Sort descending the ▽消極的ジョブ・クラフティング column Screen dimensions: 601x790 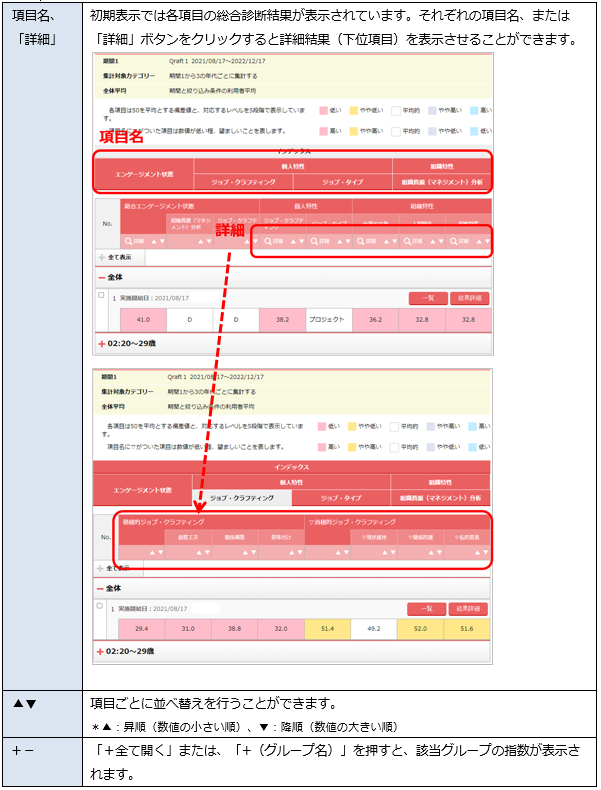[346, 553]
